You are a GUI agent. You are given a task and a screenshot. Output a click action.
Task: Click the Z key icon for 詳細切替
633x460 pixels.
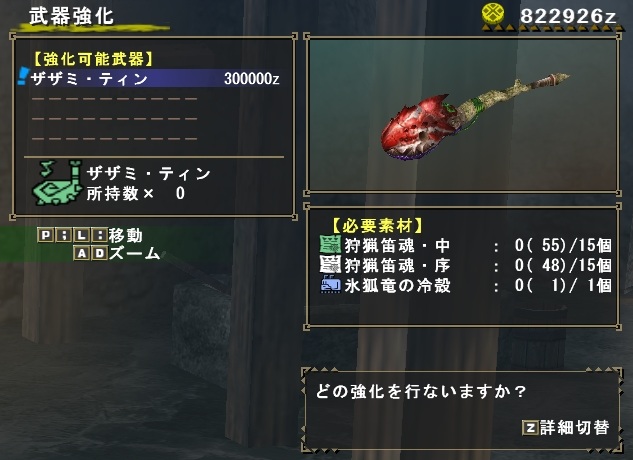pos(530,428)
